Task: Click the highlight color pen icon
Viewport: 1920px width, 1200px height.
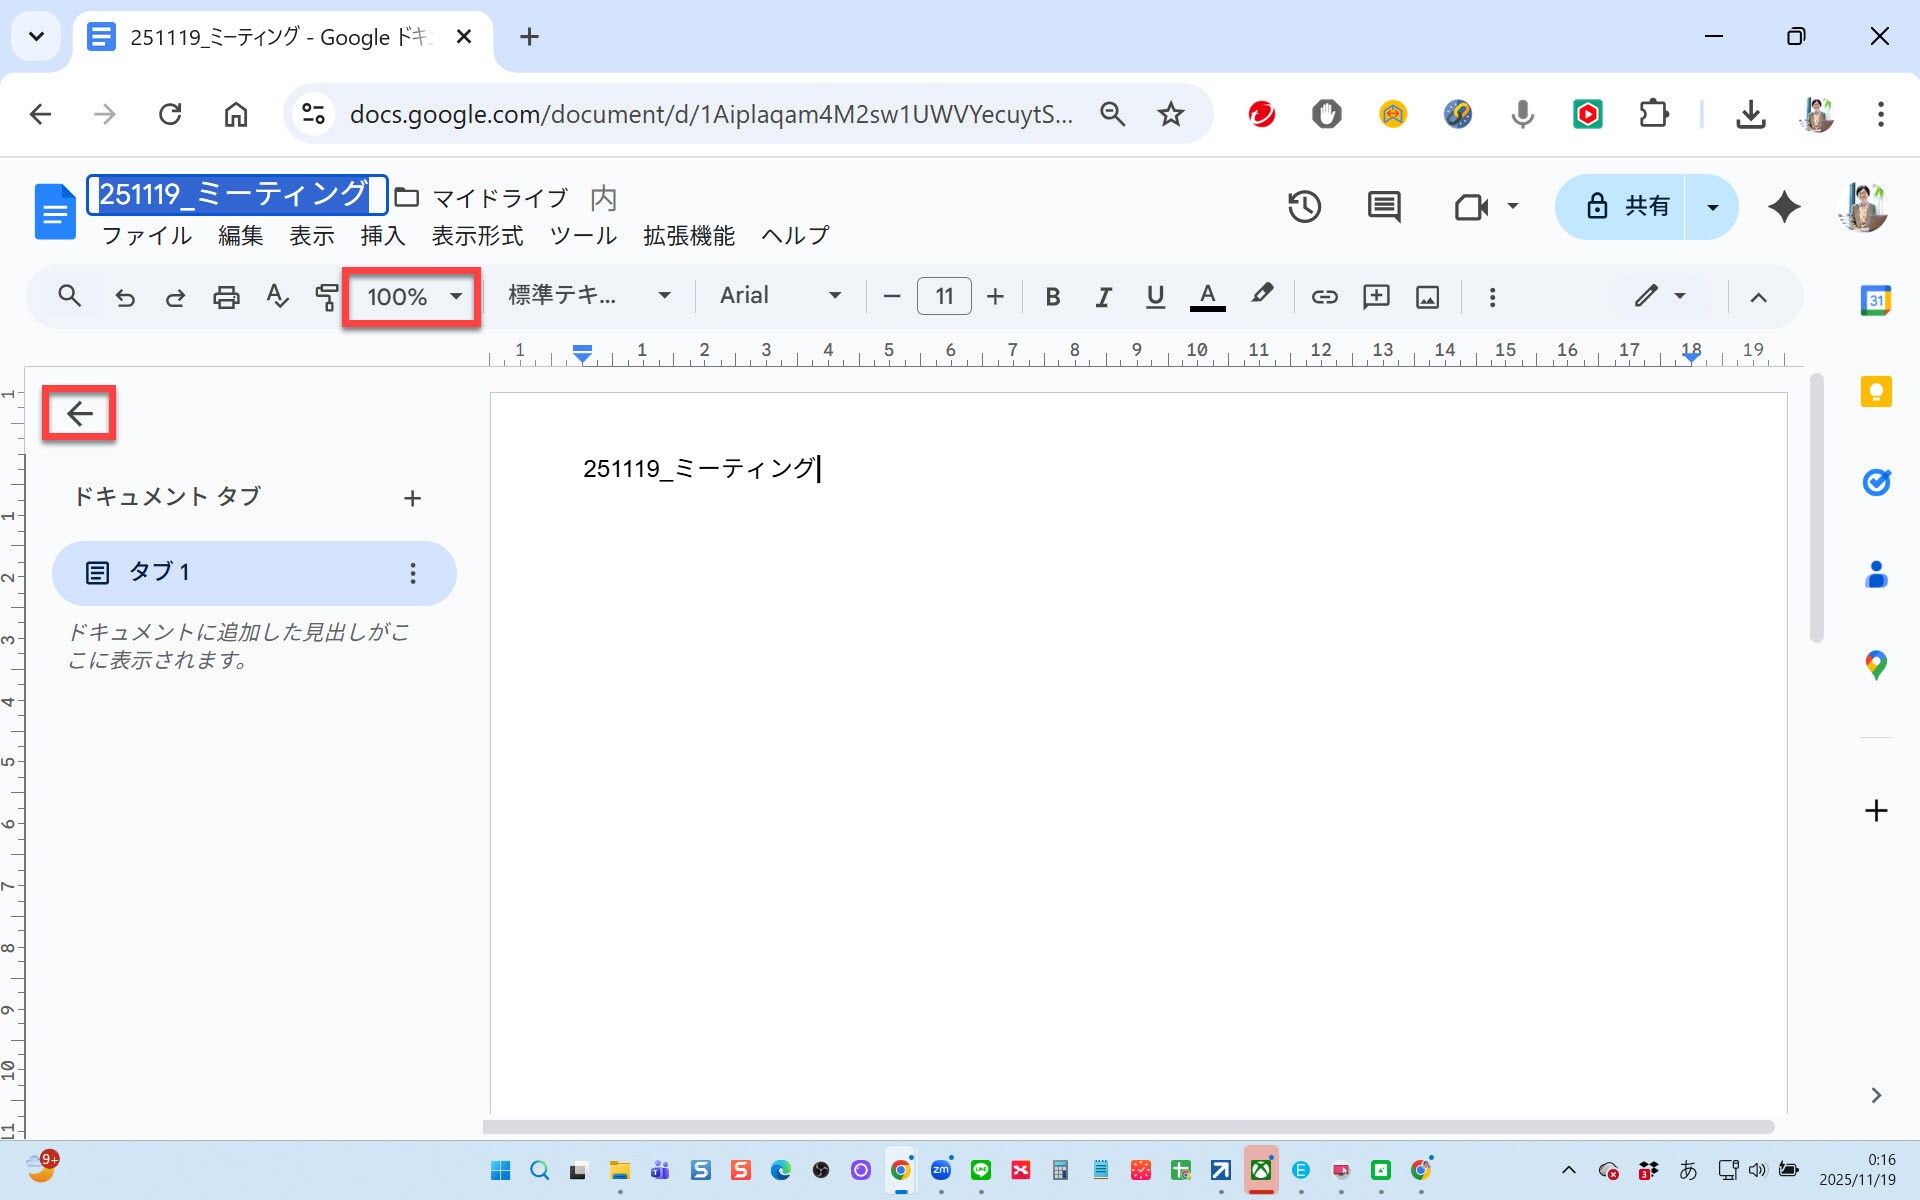Action: (1262, 295)
